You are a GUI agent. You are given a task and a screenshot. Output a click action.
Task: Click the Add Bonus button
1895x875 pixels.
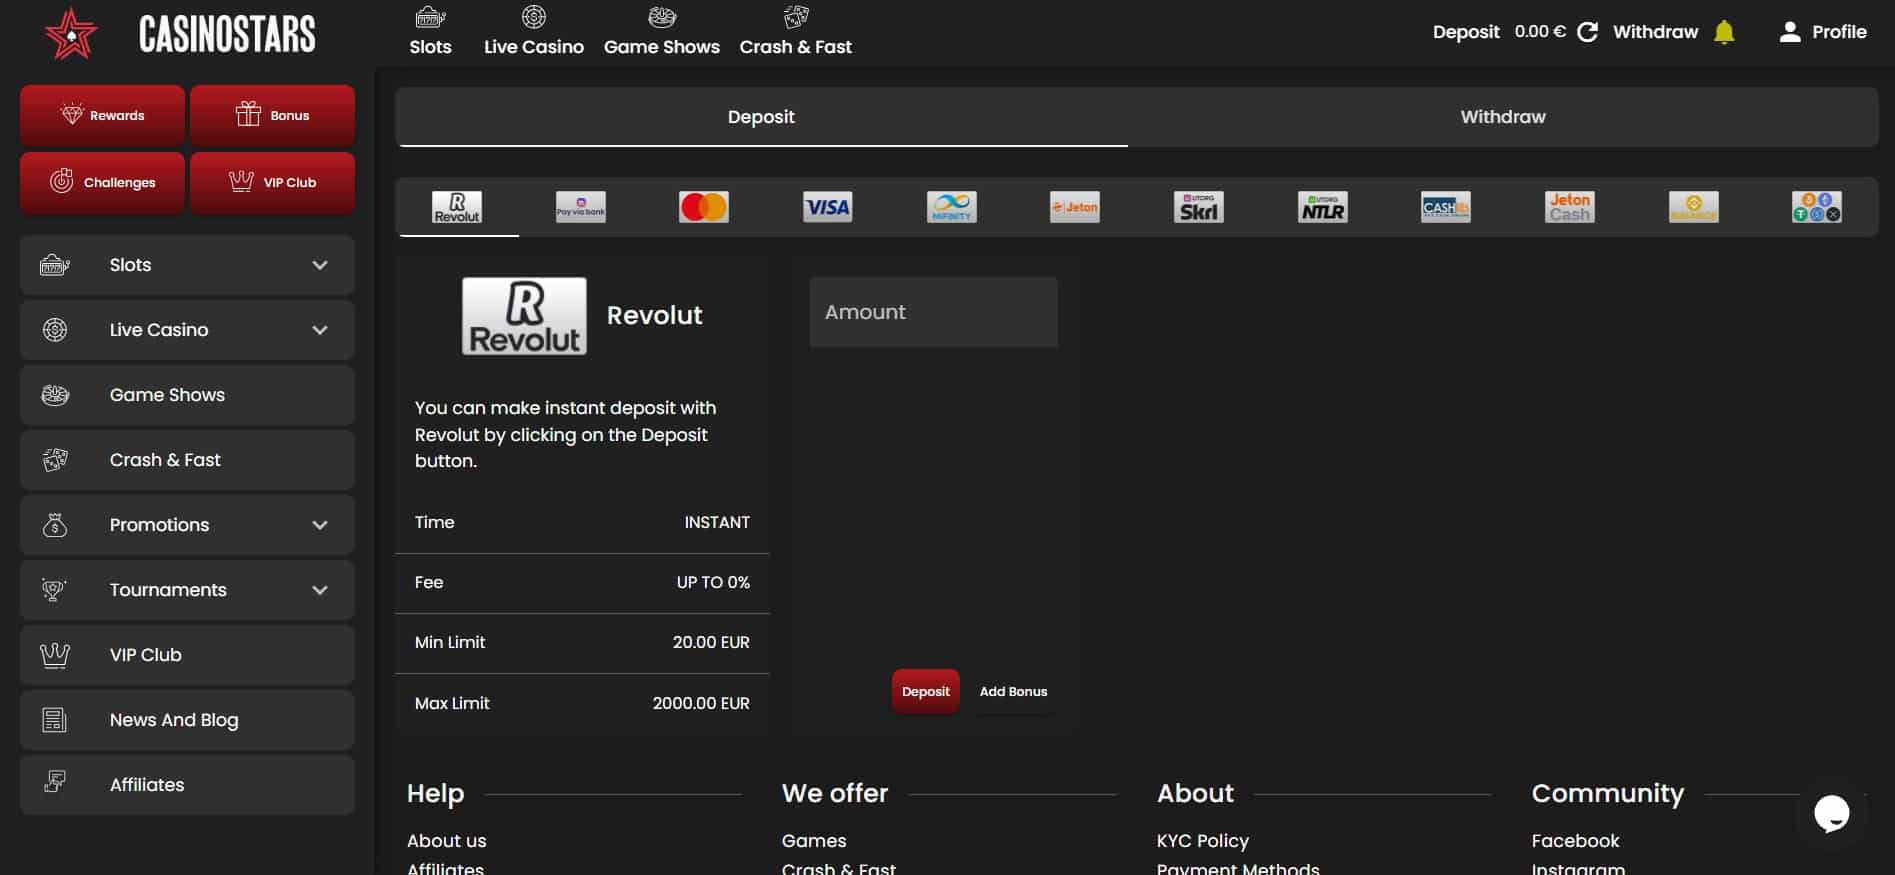click(1013, 692)
